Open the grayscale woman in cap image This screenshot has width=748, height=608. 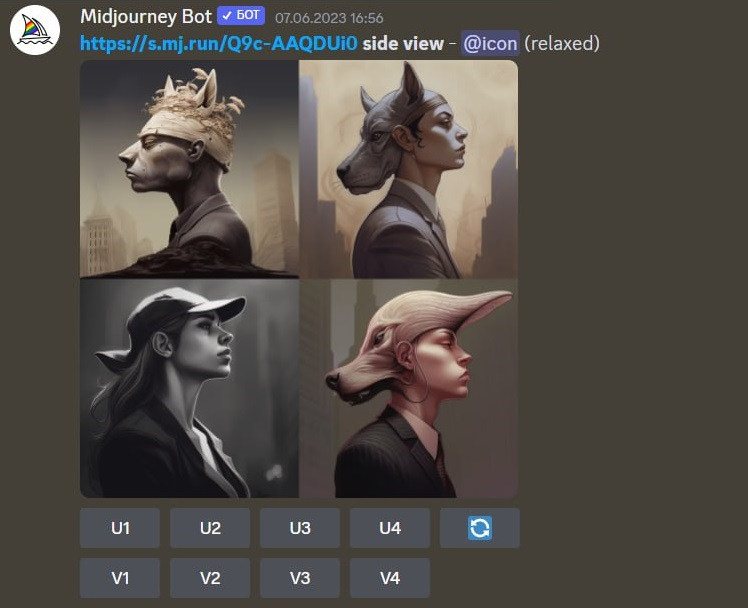(189, 389)
